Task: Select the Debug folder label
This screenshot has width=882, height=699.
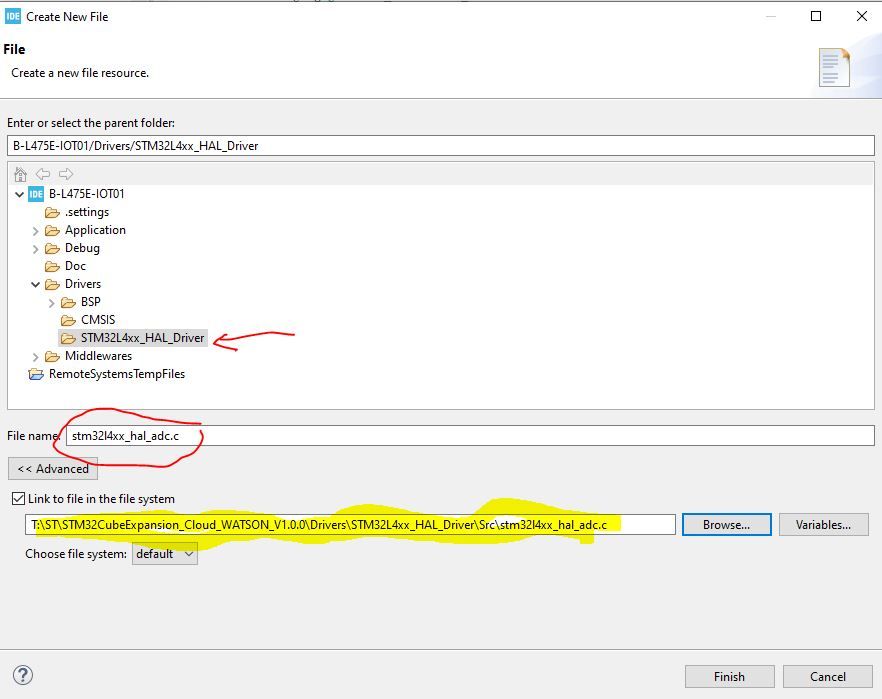Action: coord(83,248)
